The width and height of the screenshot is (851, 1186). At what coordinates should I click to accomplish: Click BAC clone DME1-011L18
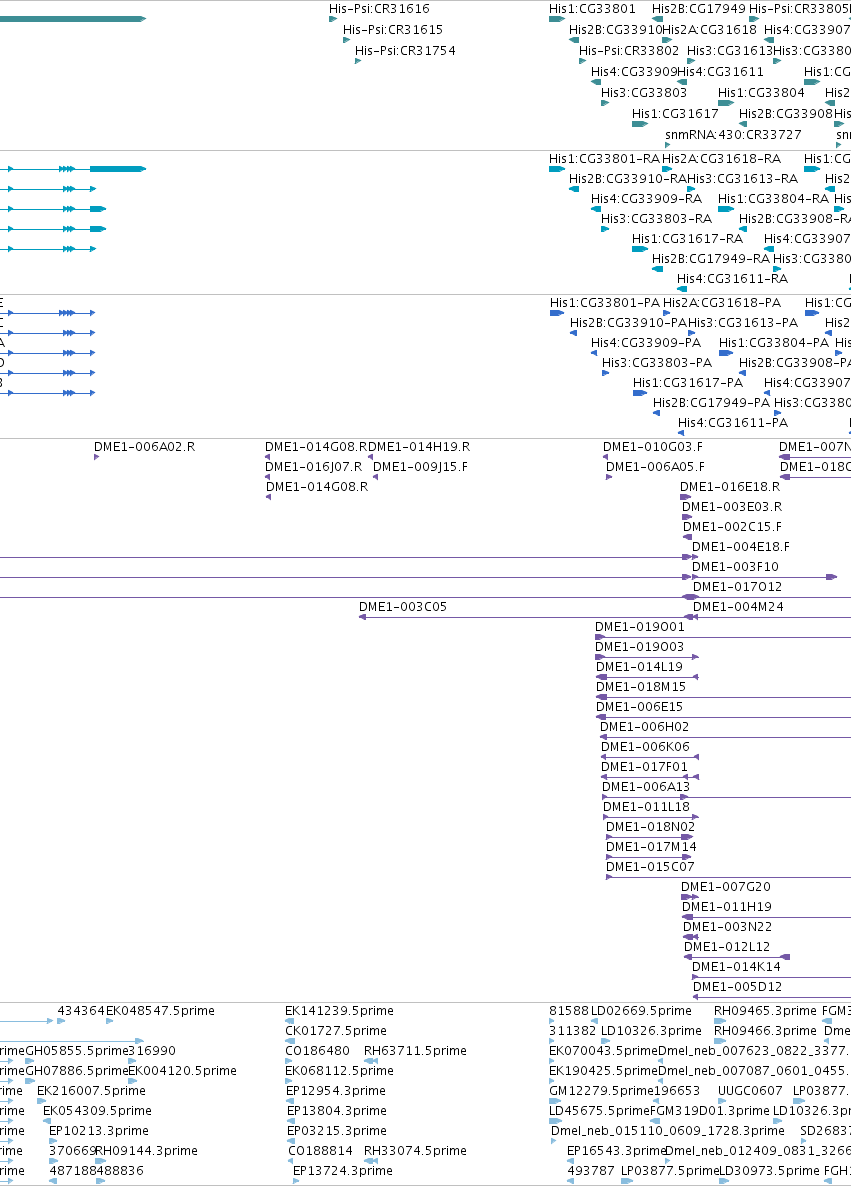coord(646,807)
